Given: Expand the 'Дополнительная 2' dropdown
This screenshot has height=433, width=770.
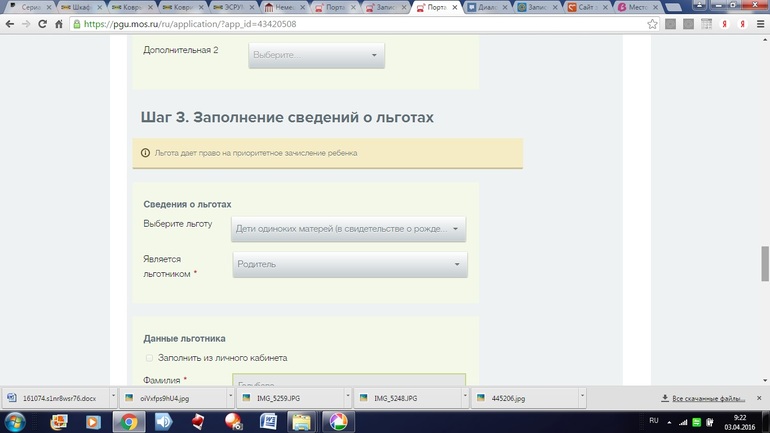Looking at the screenshot, I should click(316, 55).
